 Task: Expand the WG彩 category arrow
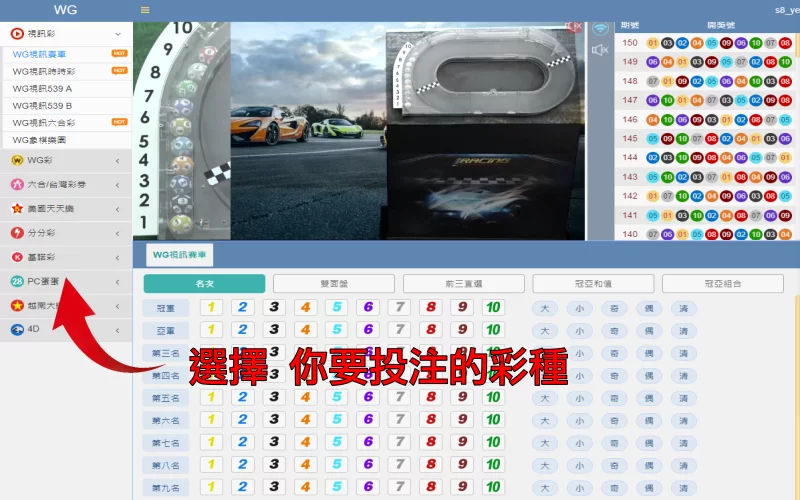[x=118, y=160]
